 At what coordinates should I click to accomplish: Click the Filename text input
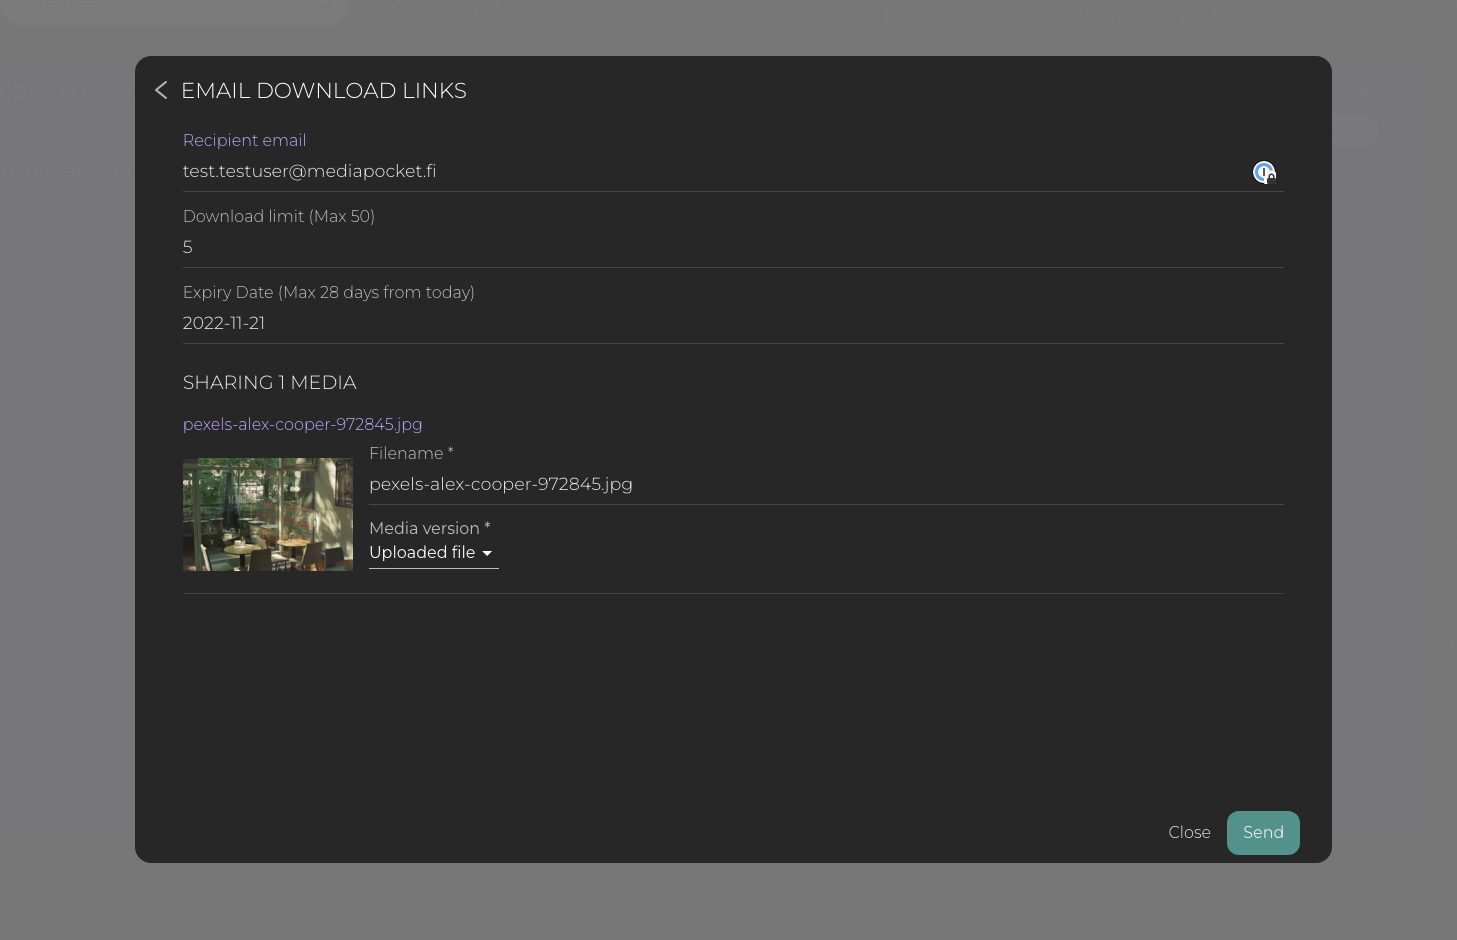tap(800, 485)
